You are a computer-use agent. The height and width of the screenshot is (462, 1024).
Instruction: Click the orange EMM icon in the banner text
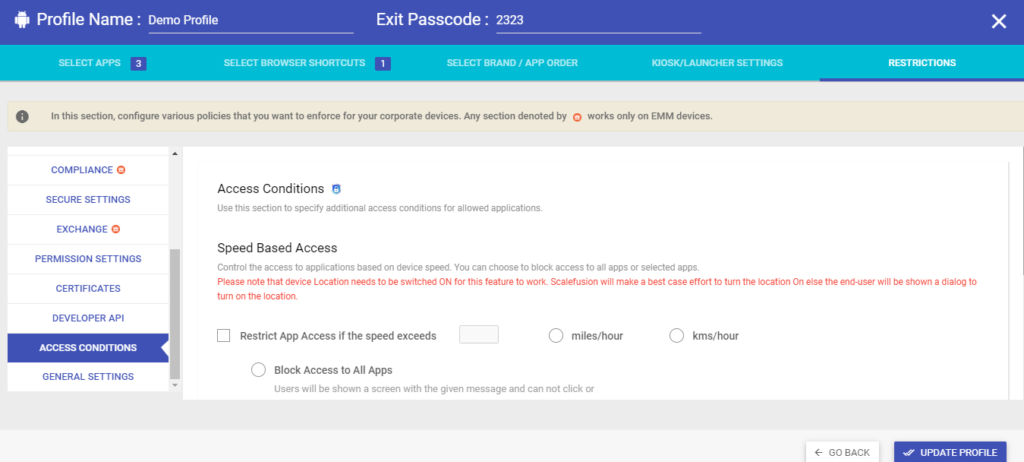click(x=577, y=117)
